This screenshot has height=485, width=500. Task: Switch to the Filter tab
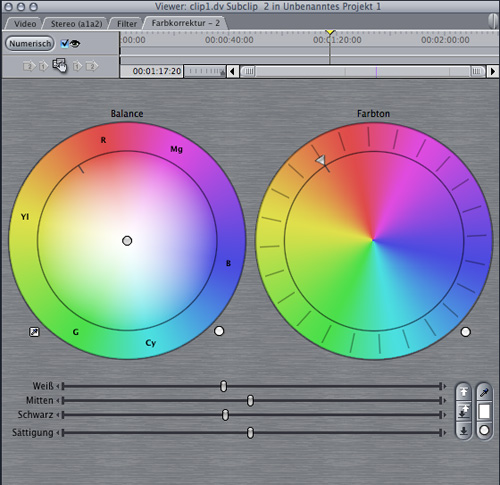pyautogui.click(x=127, y=24)
